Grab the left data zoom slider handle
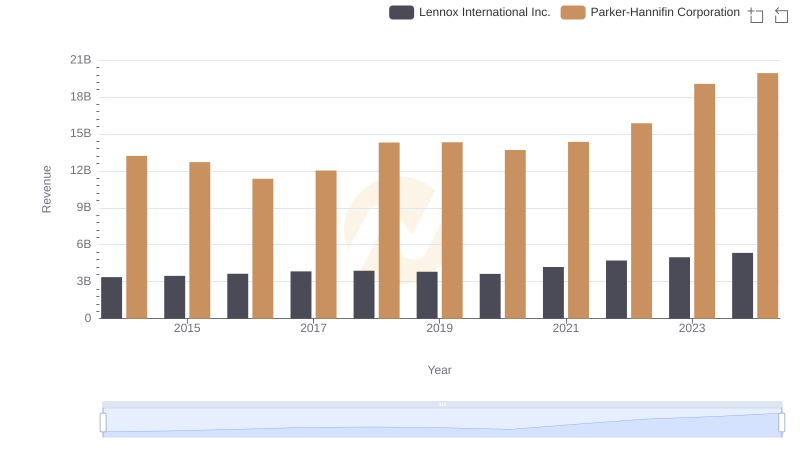 click(x=103, y=423)
